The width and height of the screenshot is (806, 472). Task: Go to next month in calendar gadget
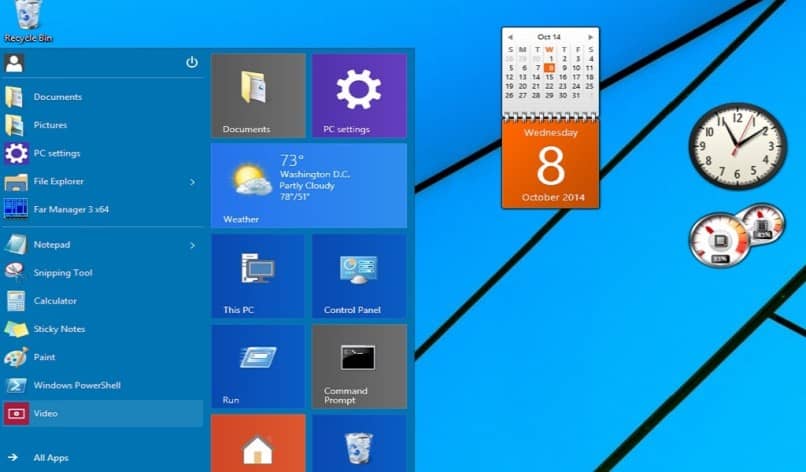coord(591,37)
